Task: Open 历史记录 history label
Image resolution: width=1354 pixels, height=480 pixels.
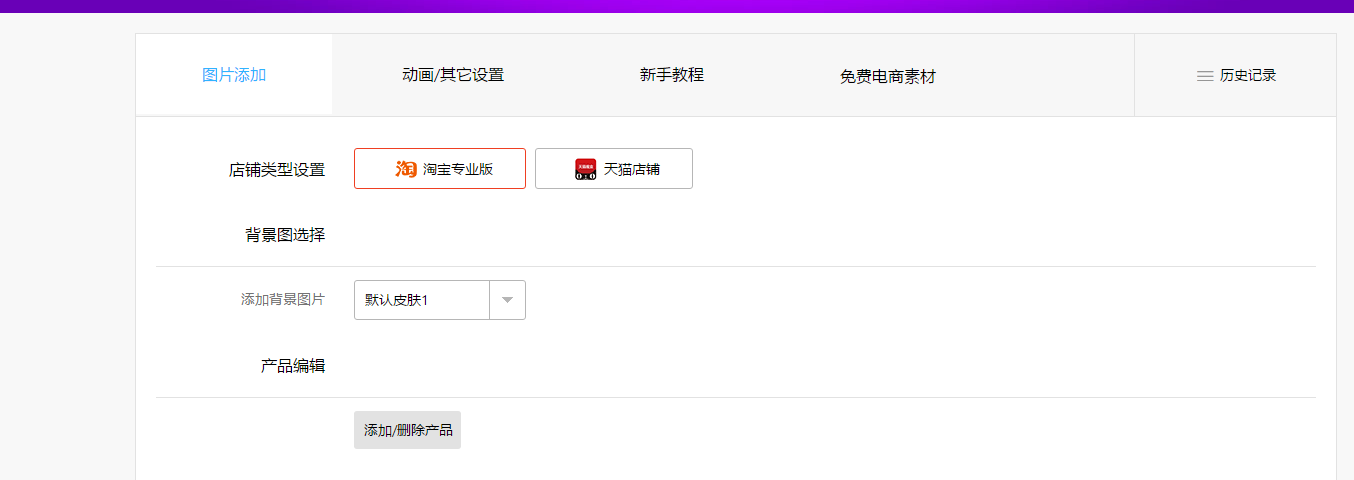Action: pyautogui.click(x=1248, y=75)
